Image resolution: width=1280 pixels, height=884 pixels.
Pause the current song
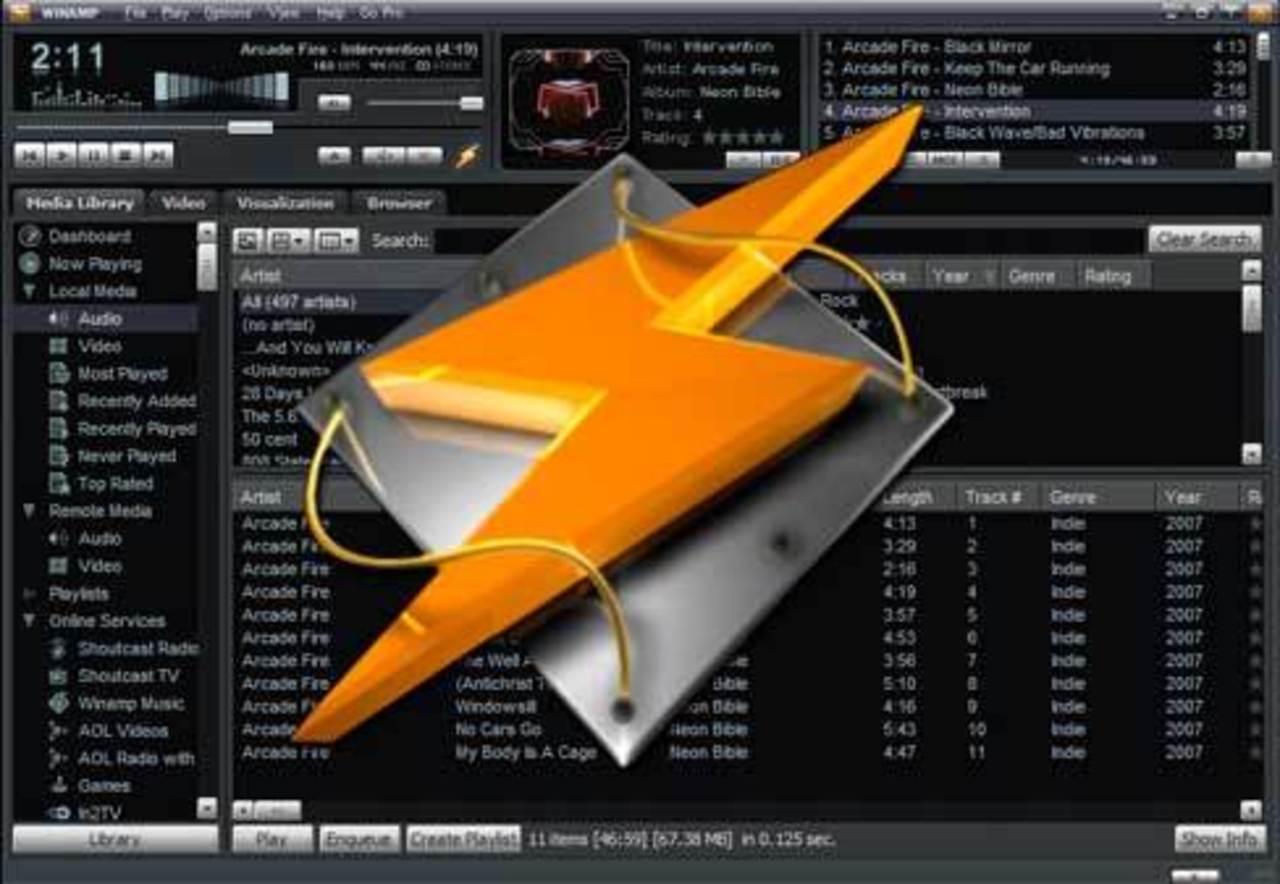coord(94,155)
